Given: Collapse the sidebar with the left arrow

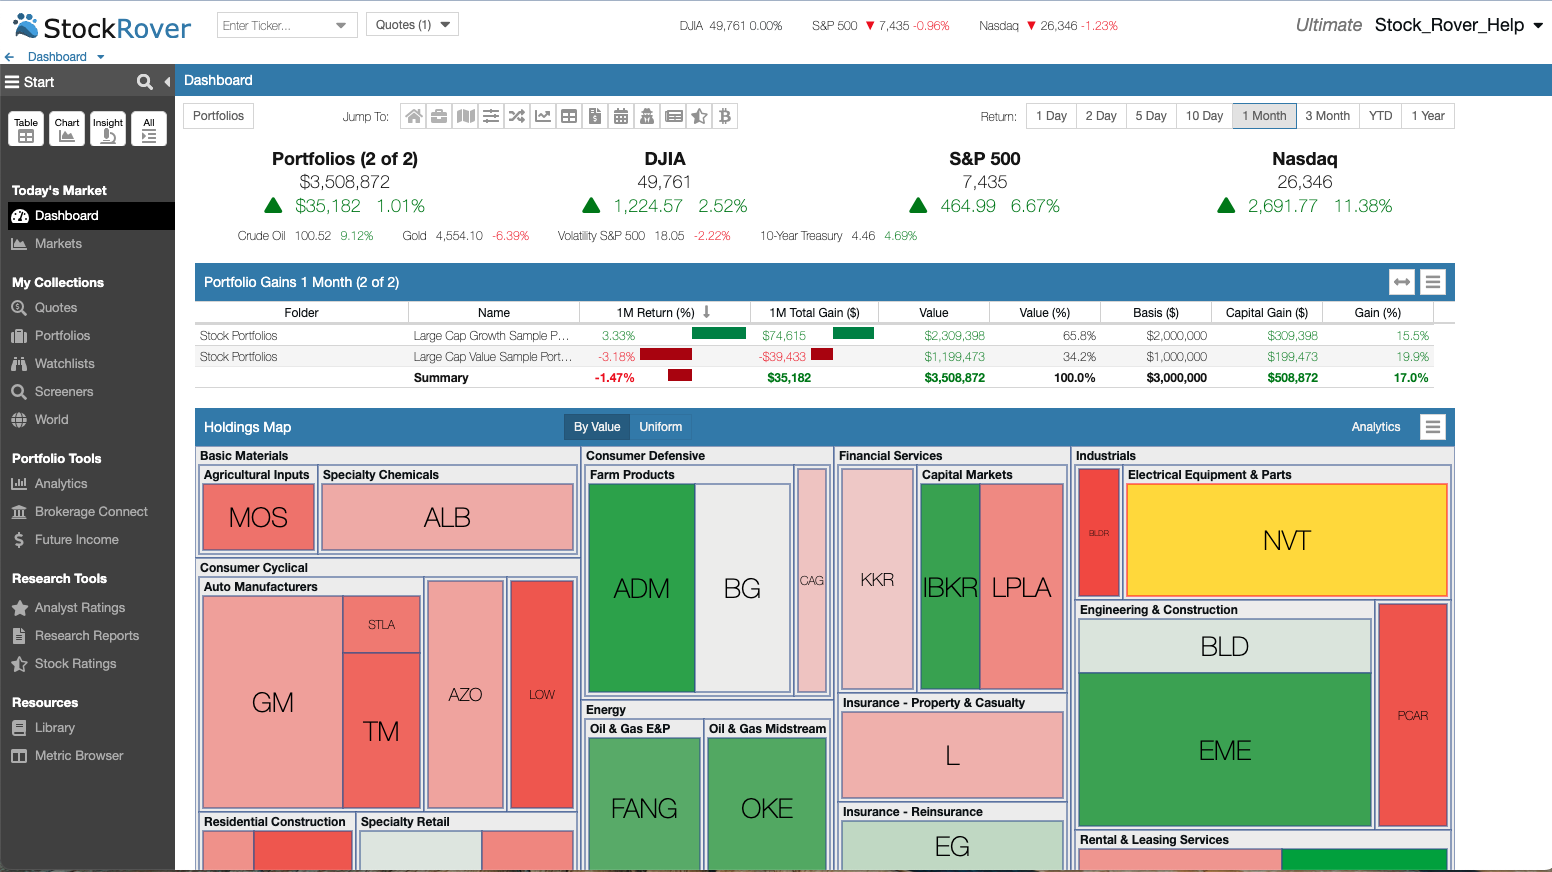Looking at the screenshot, I should coord(167,82).
